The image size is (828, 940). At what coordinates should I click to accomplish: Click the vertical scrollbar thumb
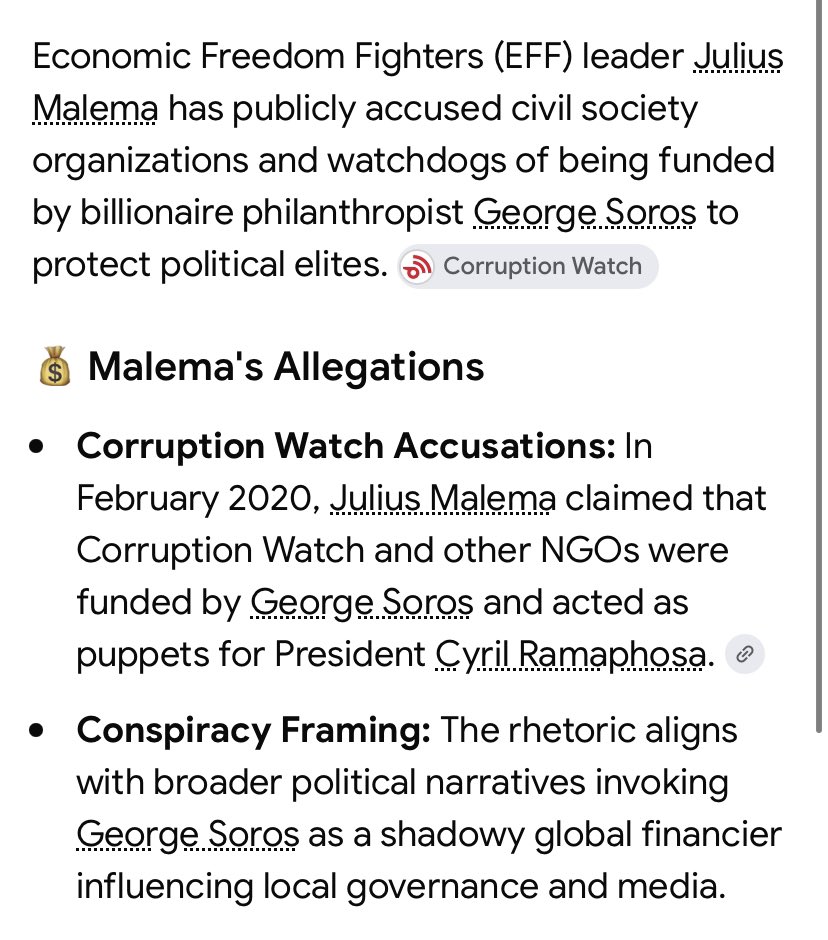point(818,366)
